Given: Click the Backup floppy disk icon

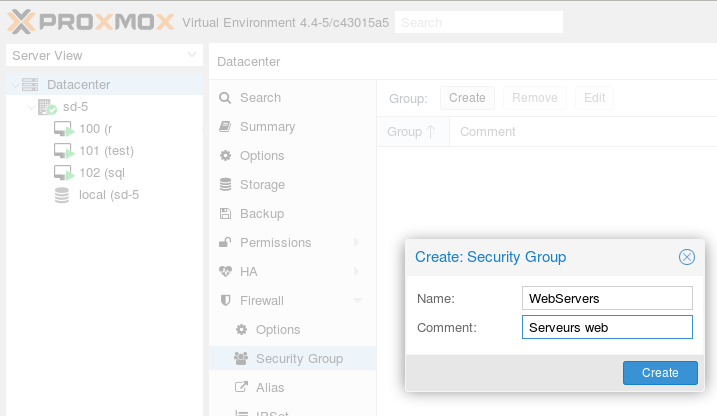Looking at the screenshot, I should [225, 213].
